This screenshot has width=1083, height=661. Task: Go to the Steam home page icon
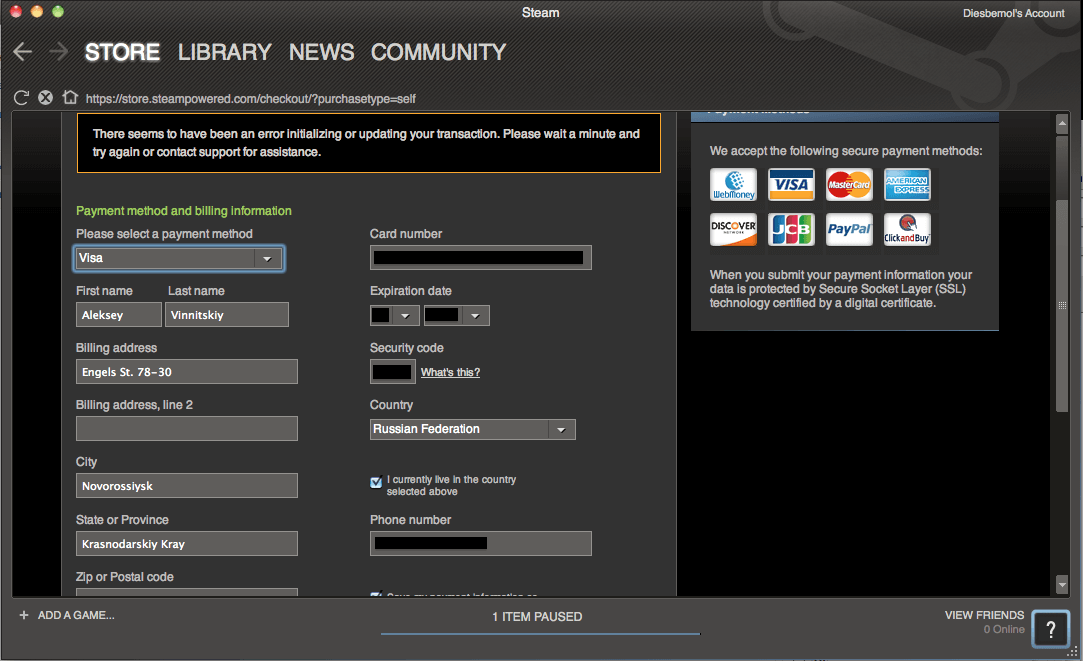70,97
